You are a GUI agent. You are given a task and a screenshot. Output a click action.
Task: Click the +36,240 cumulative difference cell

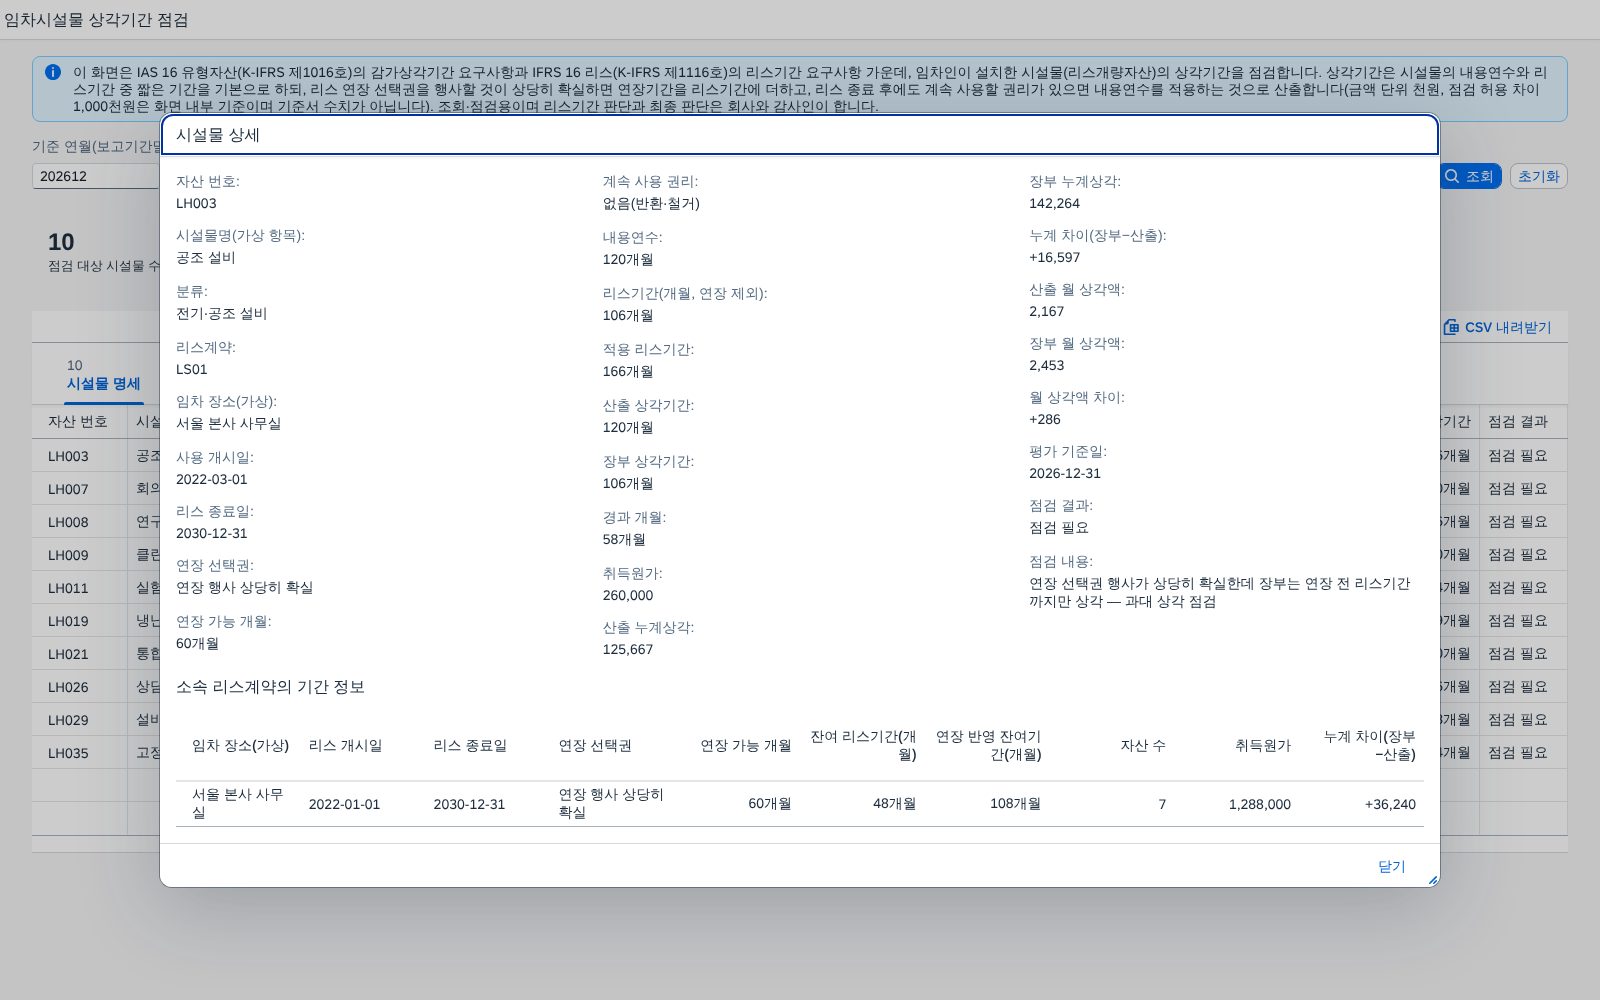tap(1390, 804)
